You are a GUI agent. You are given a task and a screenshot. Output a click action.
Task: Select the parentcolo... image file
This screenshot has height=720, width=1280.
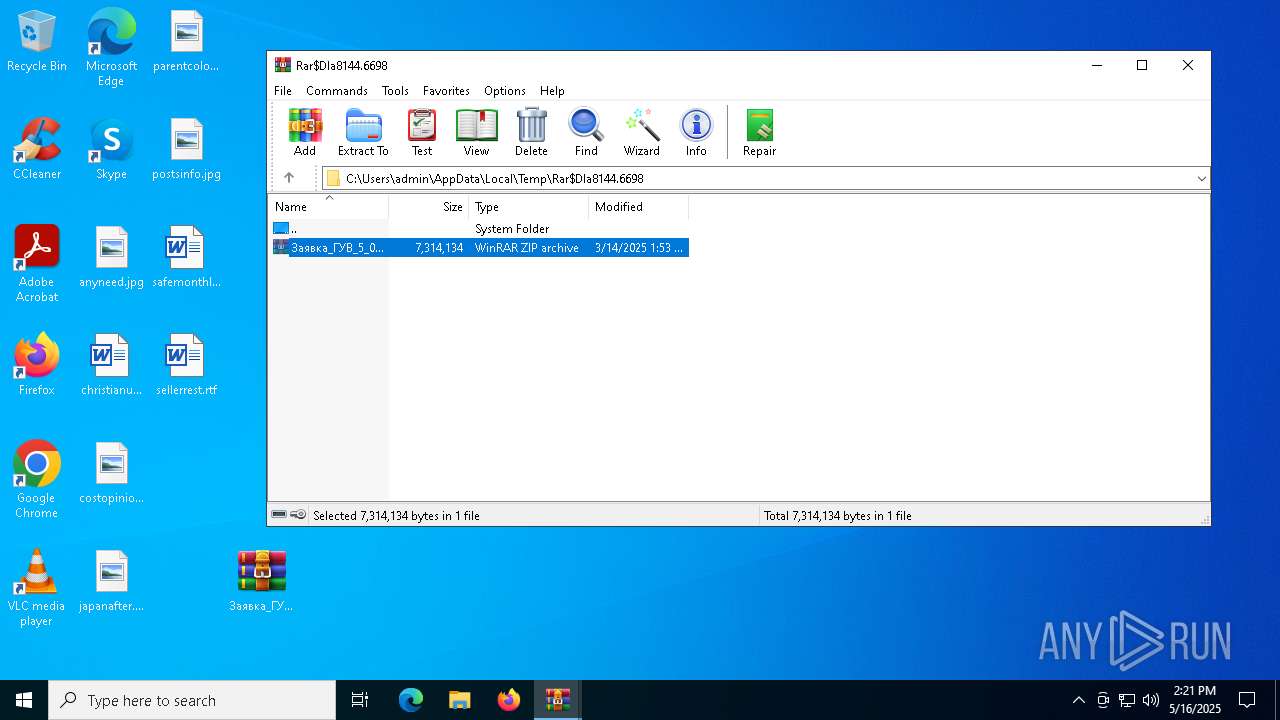(x=186, y=42)
